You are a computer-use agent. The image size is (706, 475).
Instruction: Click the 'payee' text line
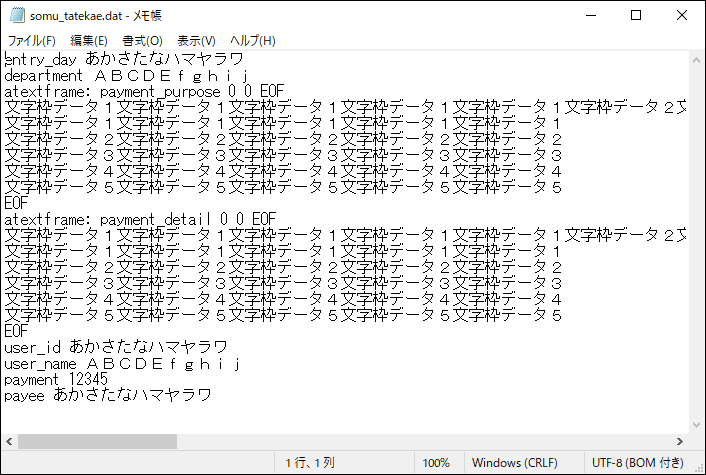click(x=108, y=395)
